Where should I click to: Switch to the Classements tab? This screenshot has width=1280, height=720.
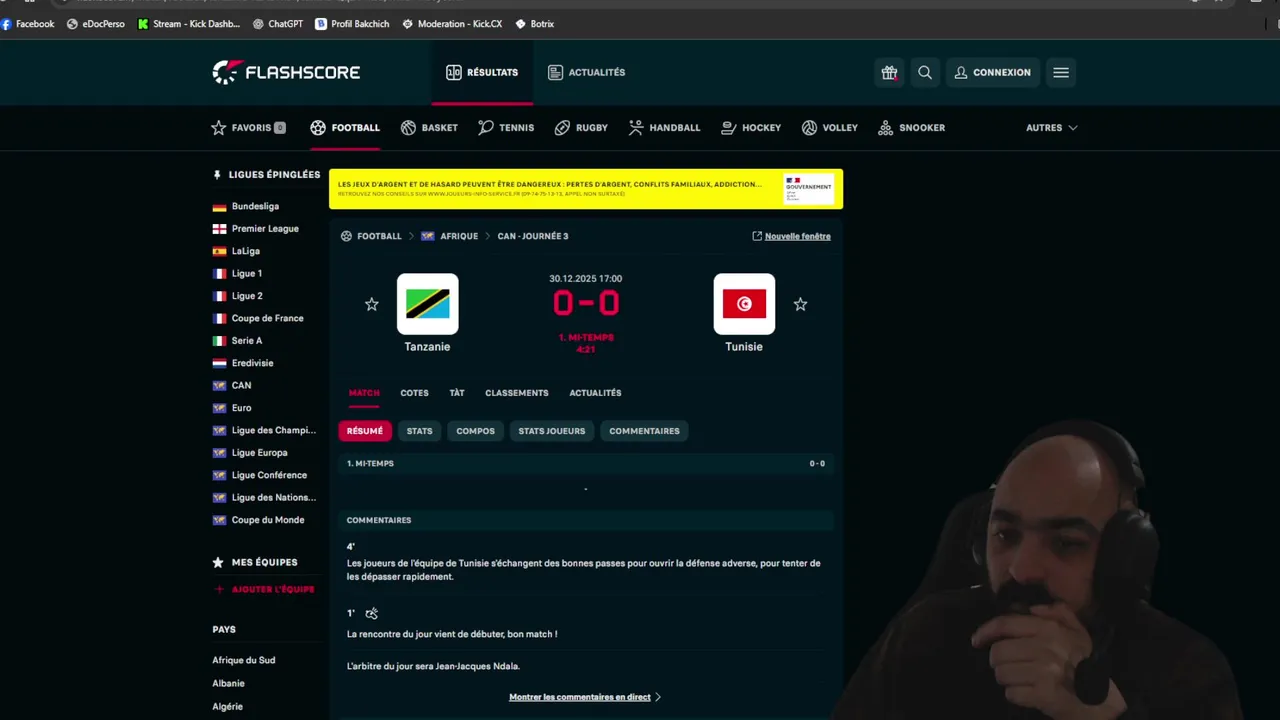[x=517, y=393]
